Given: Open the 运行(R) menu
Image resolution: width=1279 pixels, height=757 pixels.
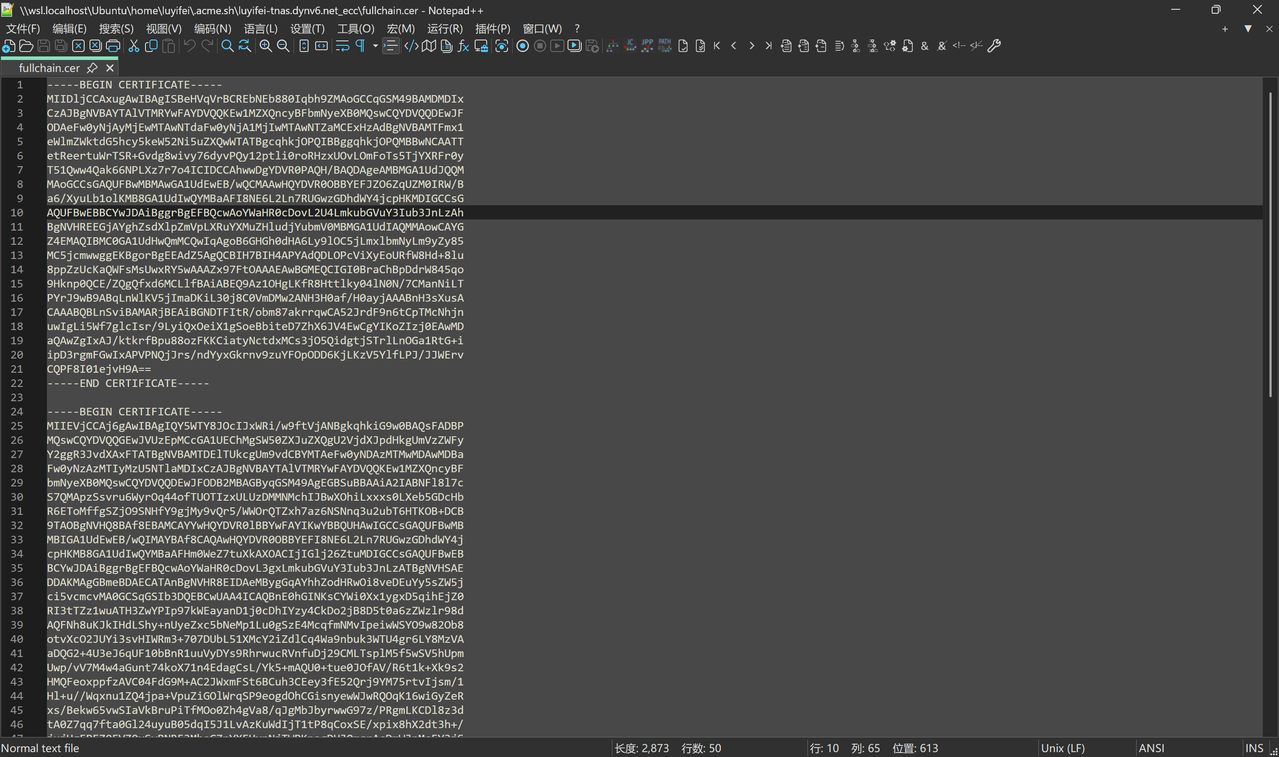Looking at the screenshot, I should 444,29.
